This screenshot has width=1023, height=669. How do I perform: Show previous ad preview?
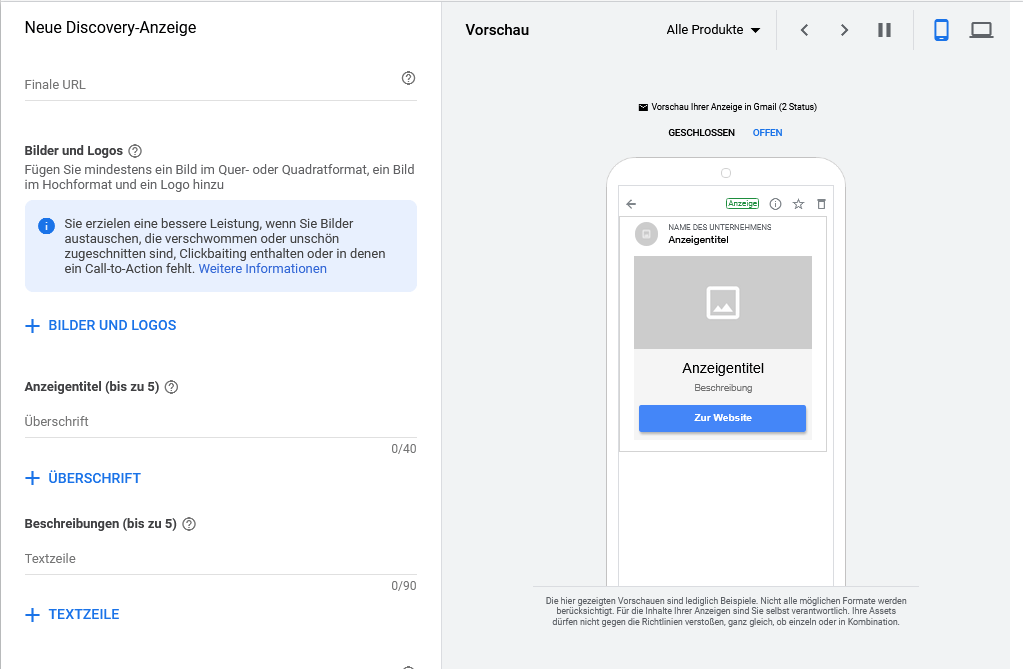coord(804,30)
